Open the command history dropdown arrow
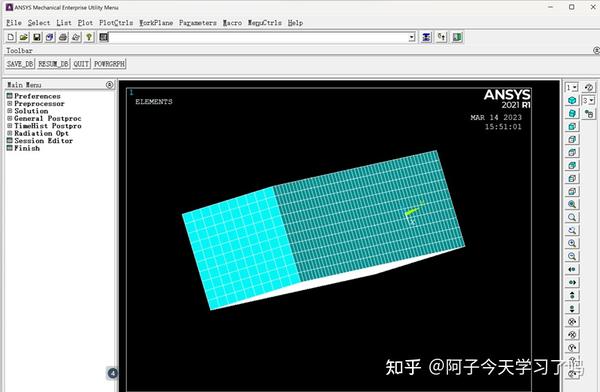Viewport: 600px width, 392px height. [412, 38]
